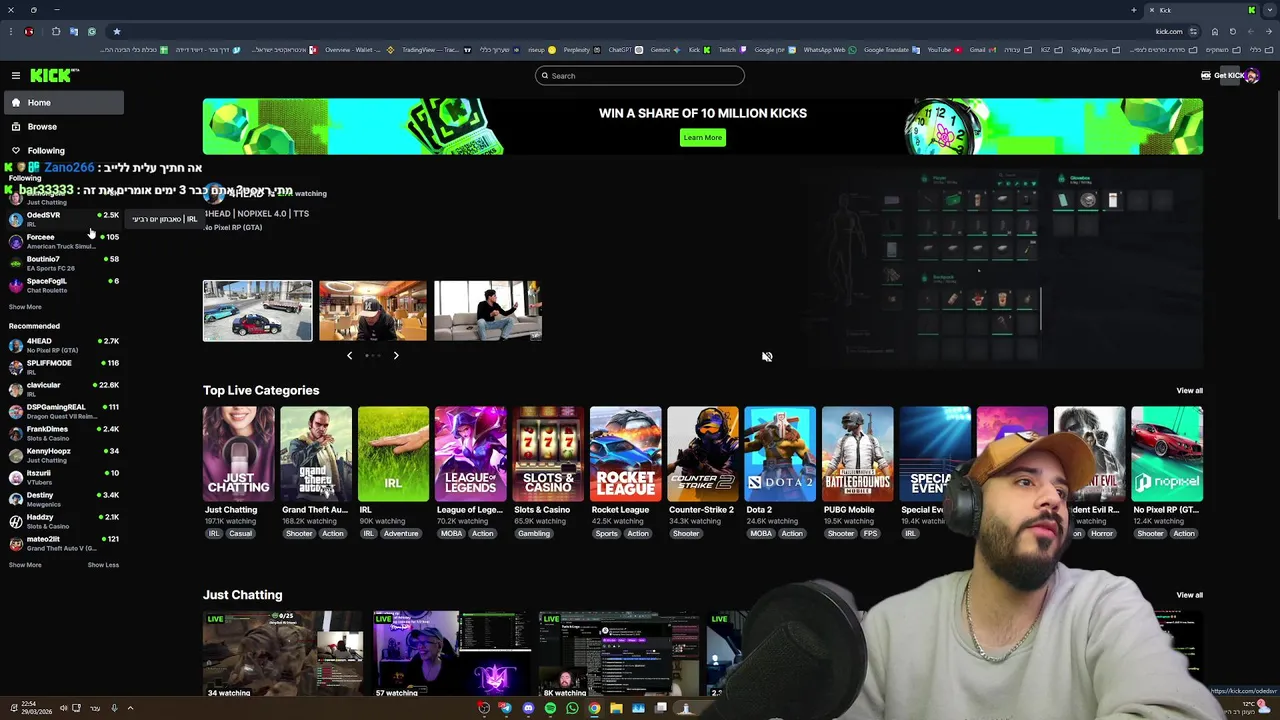This screenshot has width=1280, height=720.
Task: Open the IRL category card
Action: point(393,454)
